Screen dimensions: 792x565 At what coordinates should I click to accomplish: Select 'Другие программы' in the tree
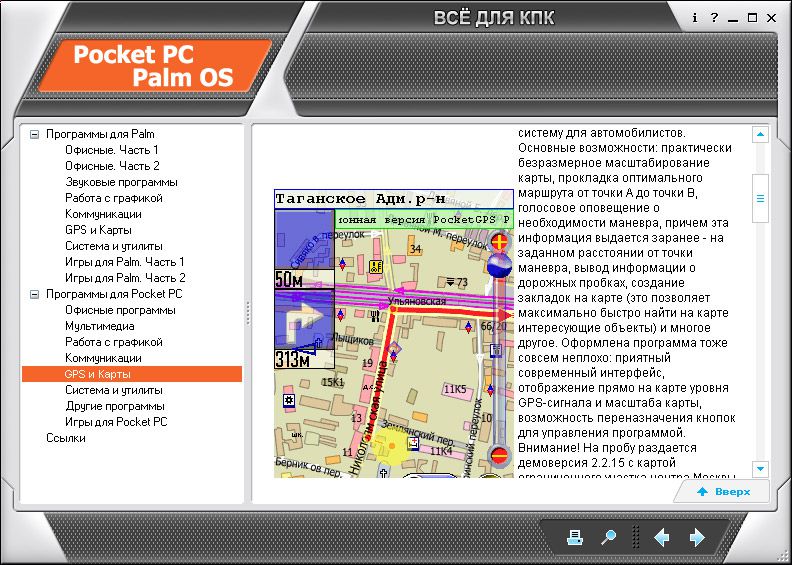(115, 406)
